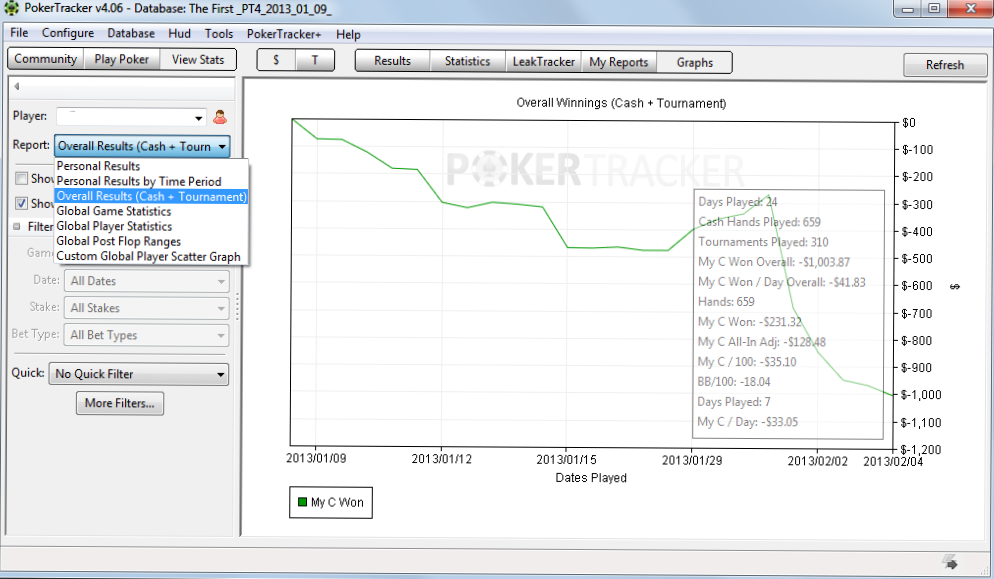Image resolution: width=994 pixels, height=579 pixels.
Task: Open the Tools menu
Action: (x=219, y=34)
